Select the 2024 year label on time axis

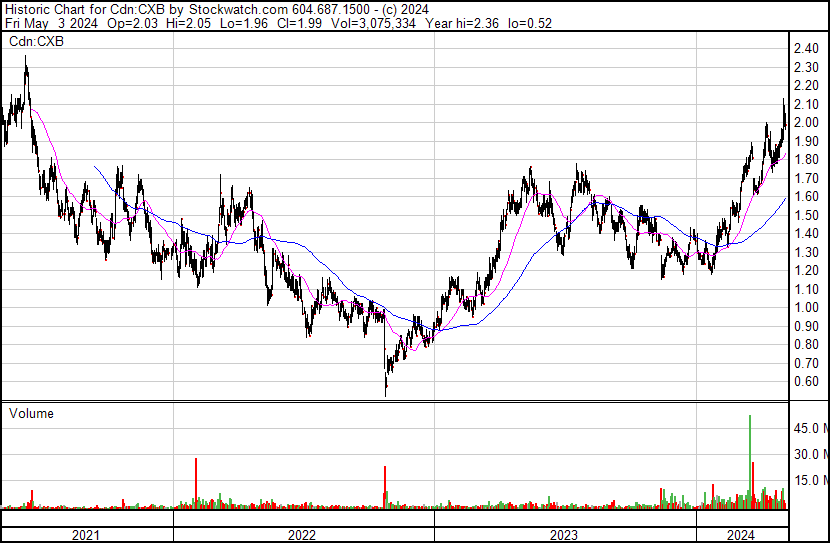click(x=741, y=535)
